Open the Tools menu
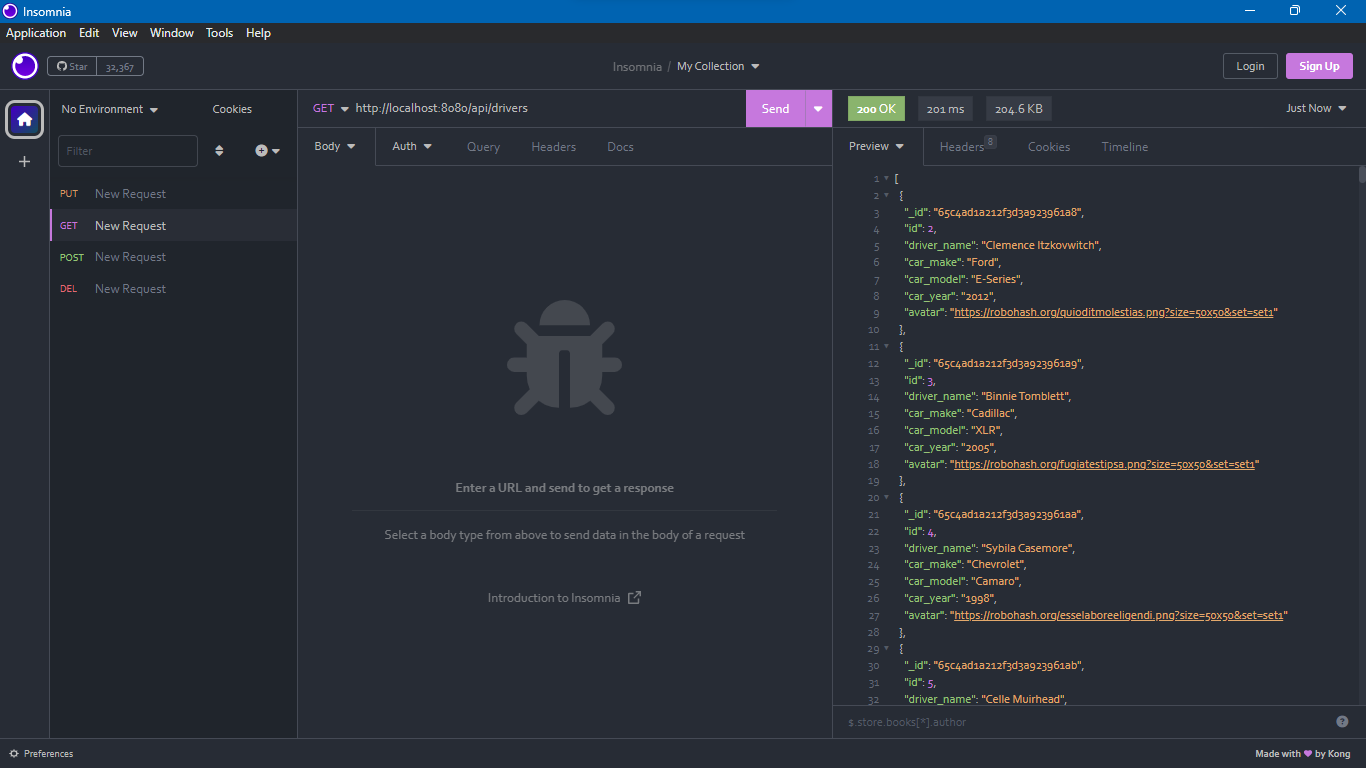 [220, 33]
